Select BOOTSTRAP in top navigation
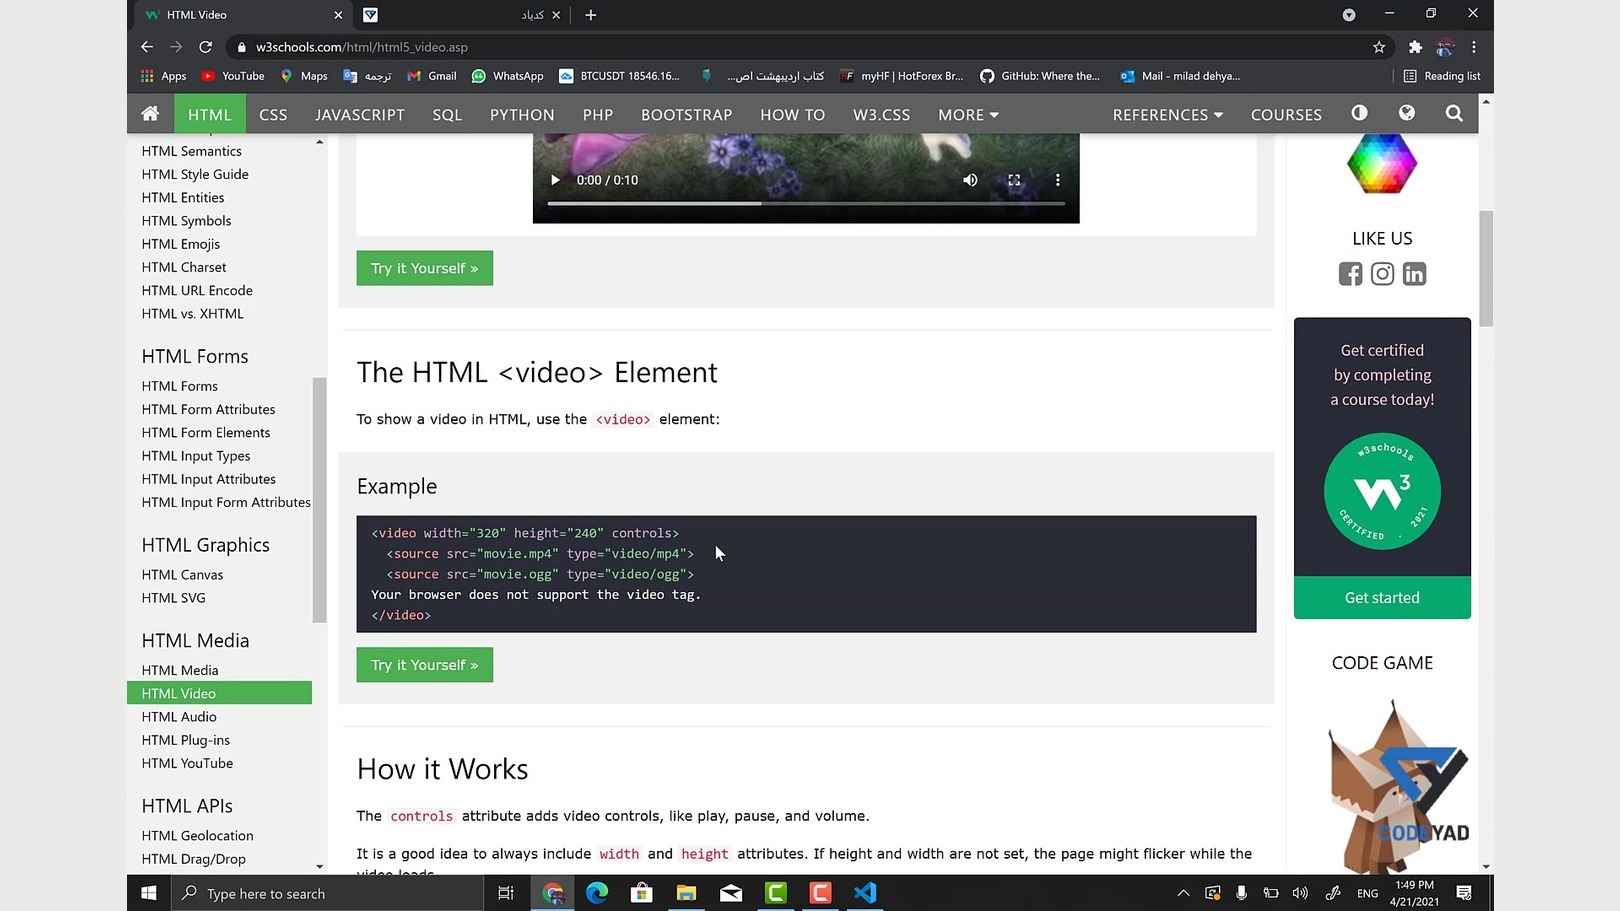 (687, 115)
